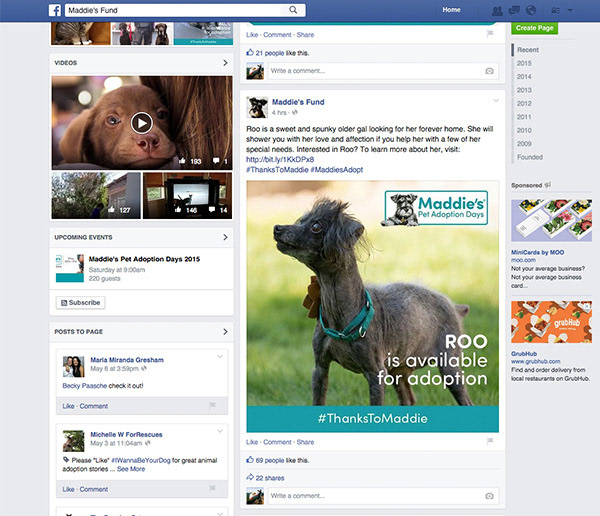Viewport: 600px width, 516px height.
Task: Like Maria Miranda Gresham's post
Action: pyautogui.click(x=68, y=406)
